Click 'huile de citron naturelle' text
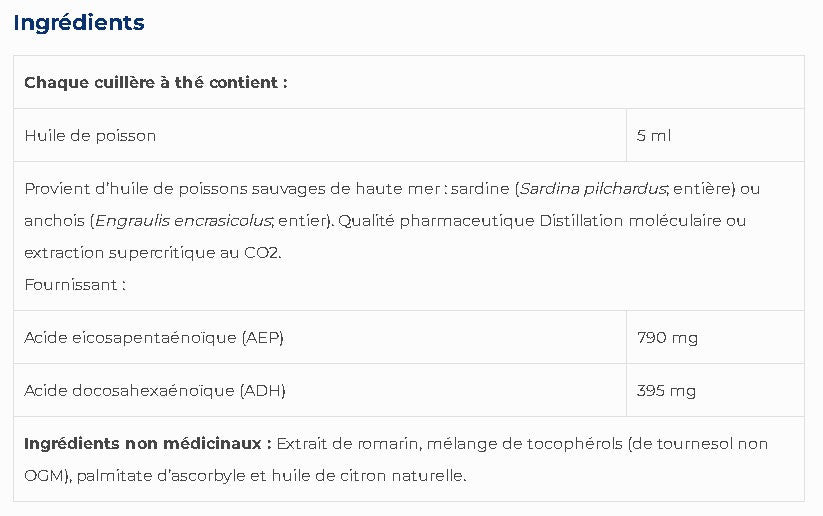Image resolution: width=823 pixels, height=516 pixels. click(368, 476)
